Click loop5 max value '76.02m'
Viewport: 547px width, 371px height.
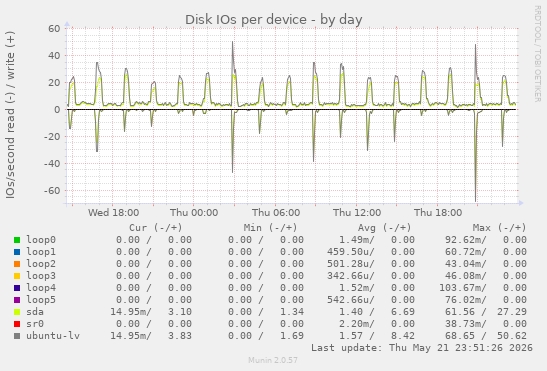[466, 299]
